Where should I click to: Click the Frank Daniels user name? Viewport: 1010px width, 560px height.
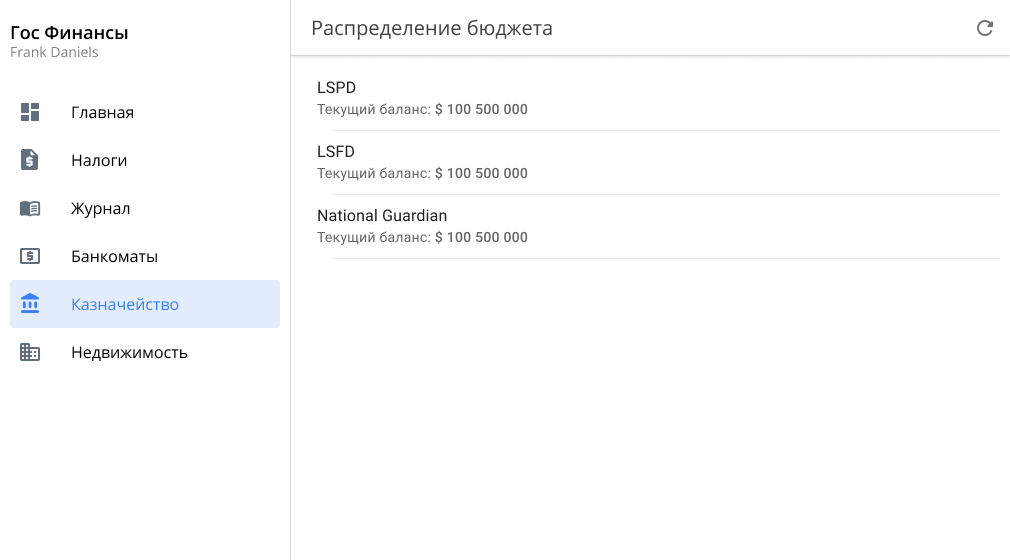tap(54, 52)
